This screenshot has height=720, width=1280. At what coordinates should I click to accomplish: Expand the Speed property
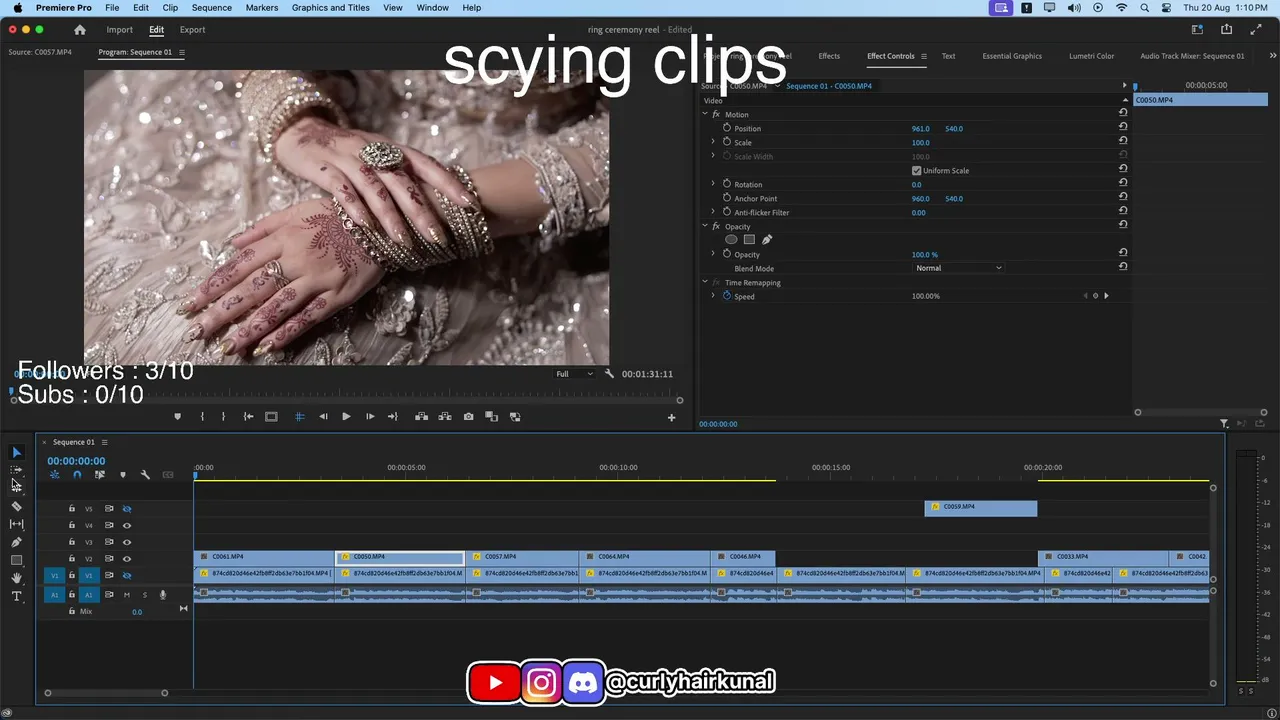point(713,297)
